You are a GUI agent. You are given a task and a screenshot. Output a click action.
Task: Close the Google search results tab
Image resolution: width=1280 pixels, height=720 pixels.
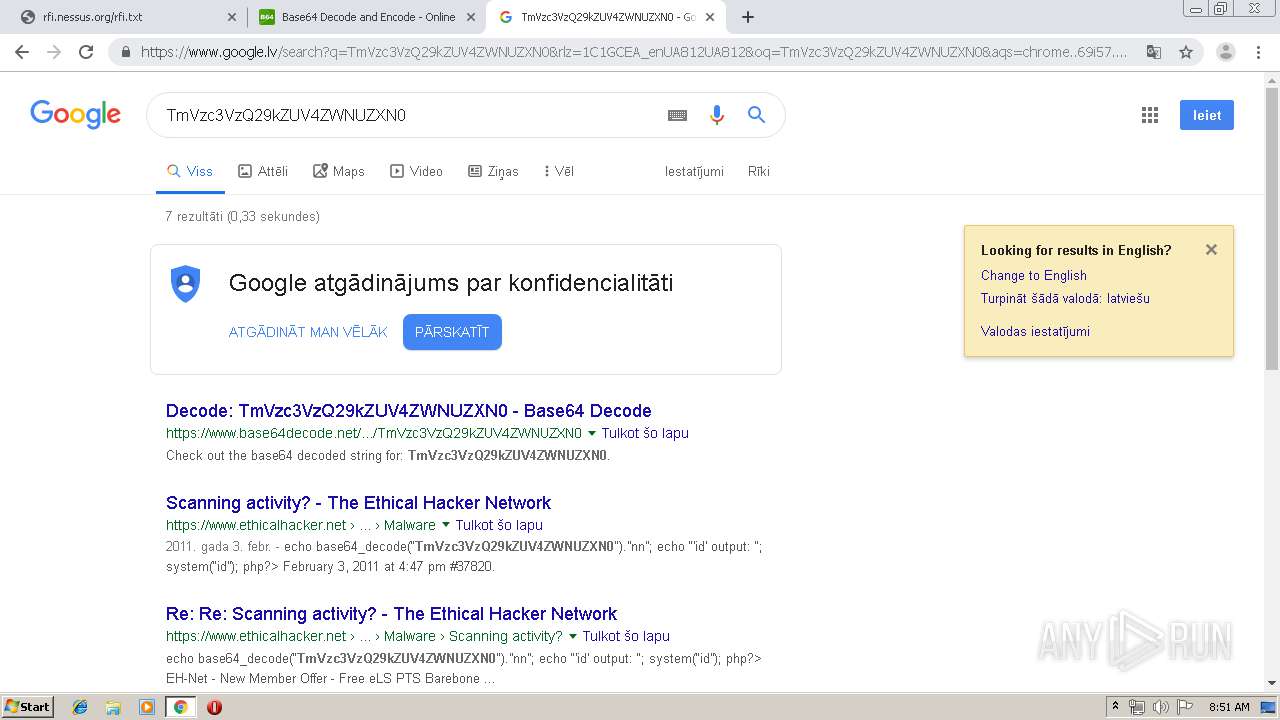(711, 17)
